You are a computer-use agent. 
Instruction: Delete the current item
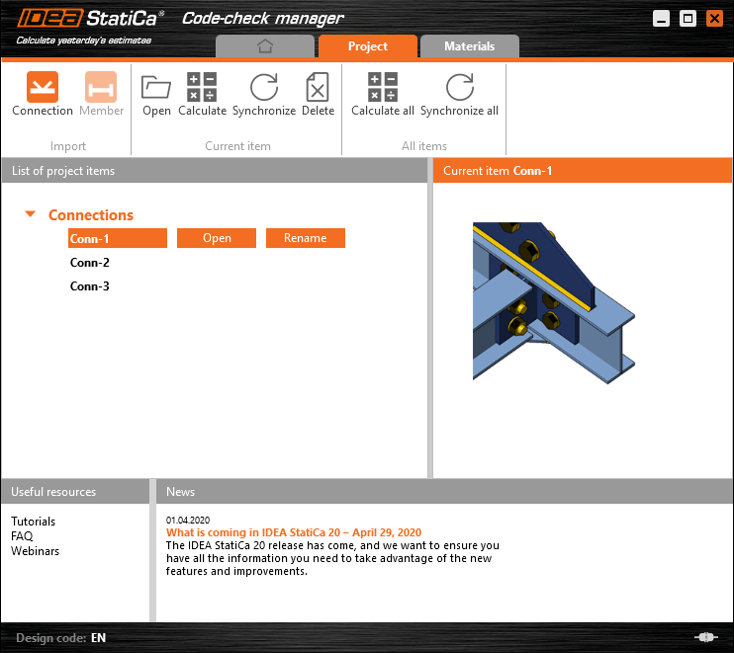318,94
